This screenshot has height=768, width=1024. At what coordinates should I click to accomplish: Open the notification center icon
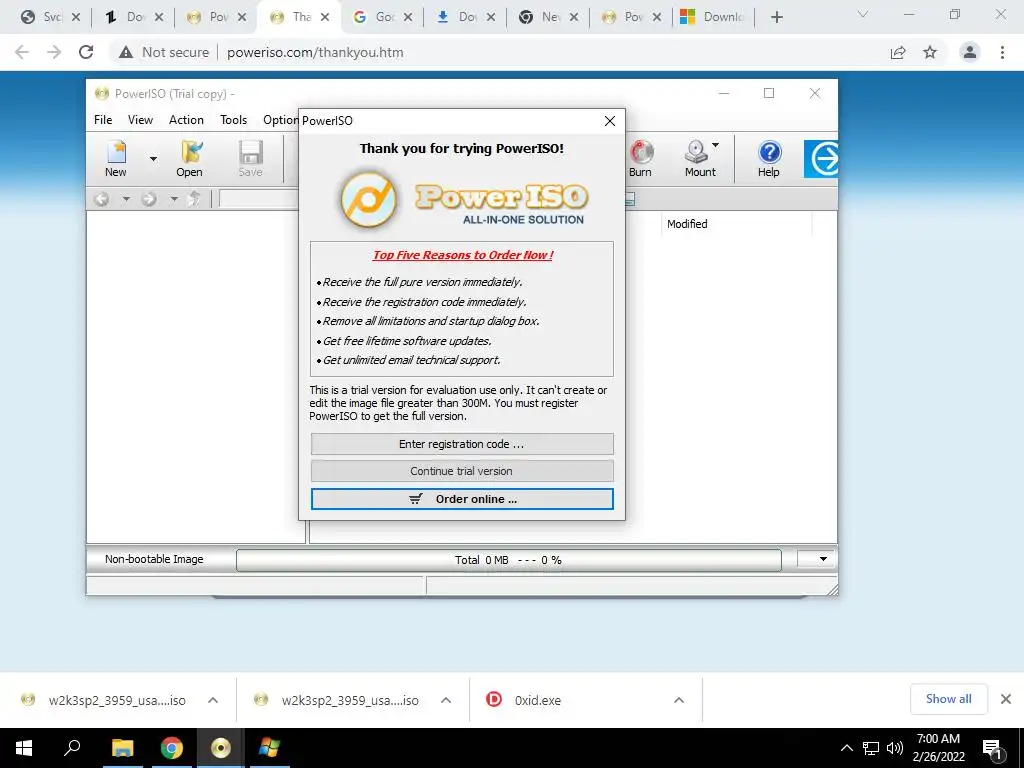(x=992, y=749)
